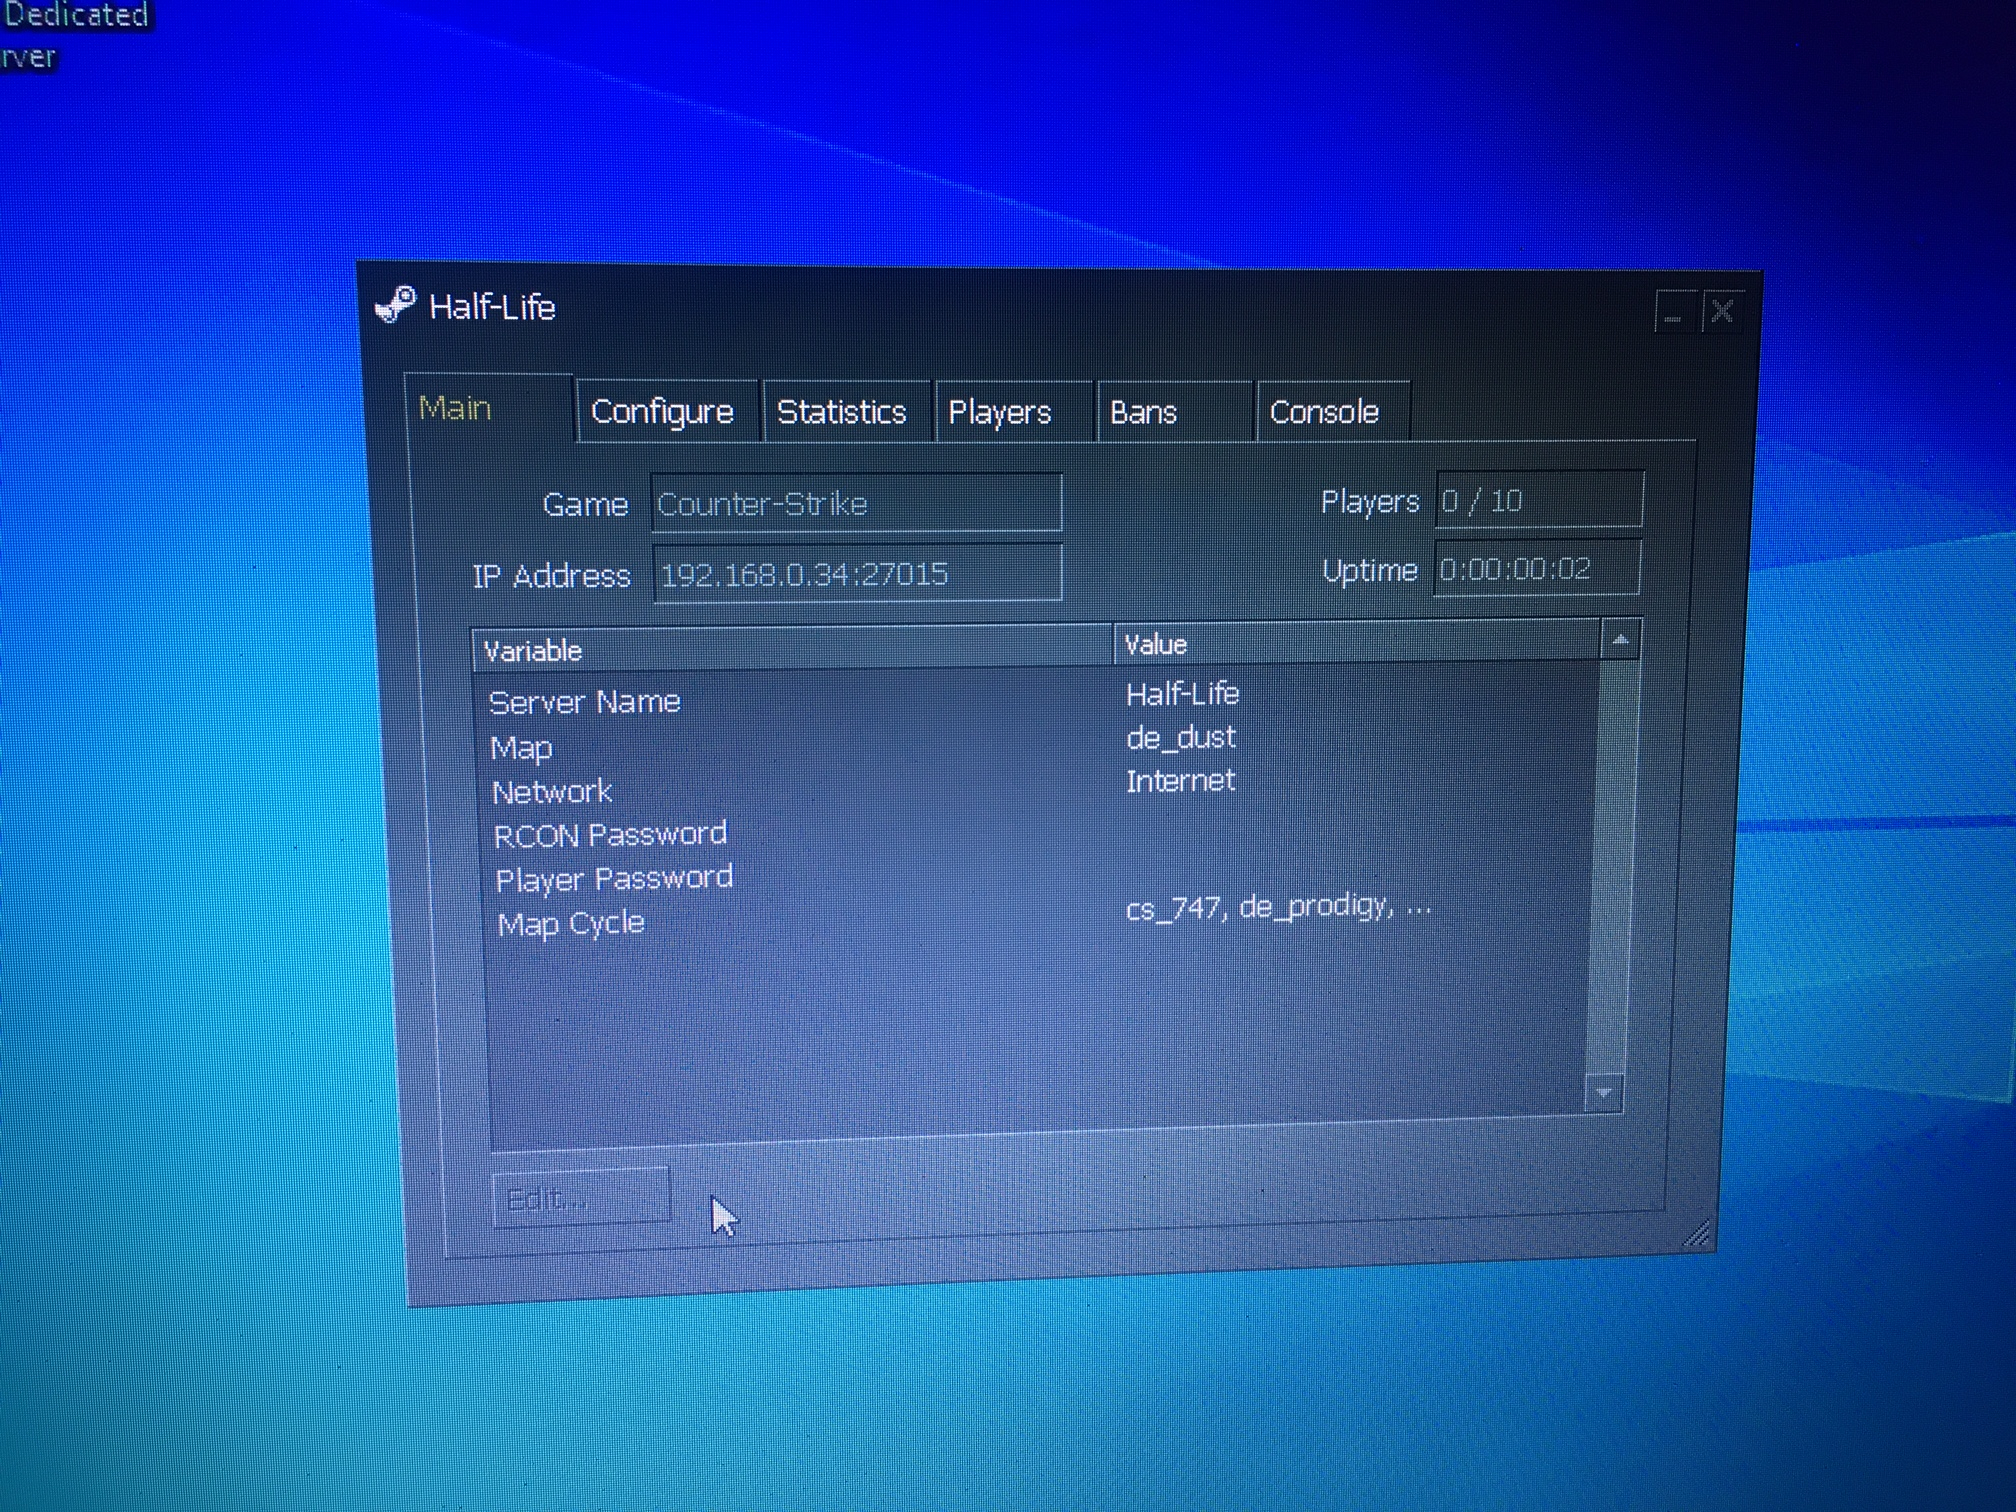
Task: Select the Map Cycle row
Action: (x=571, y=923)
